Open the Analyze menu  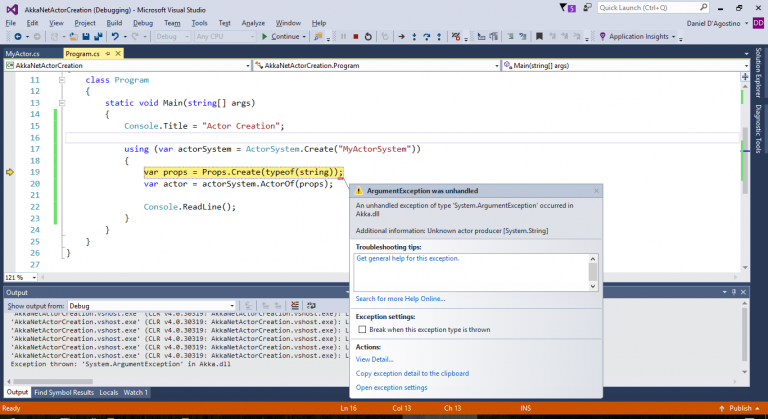pos(253,23)
